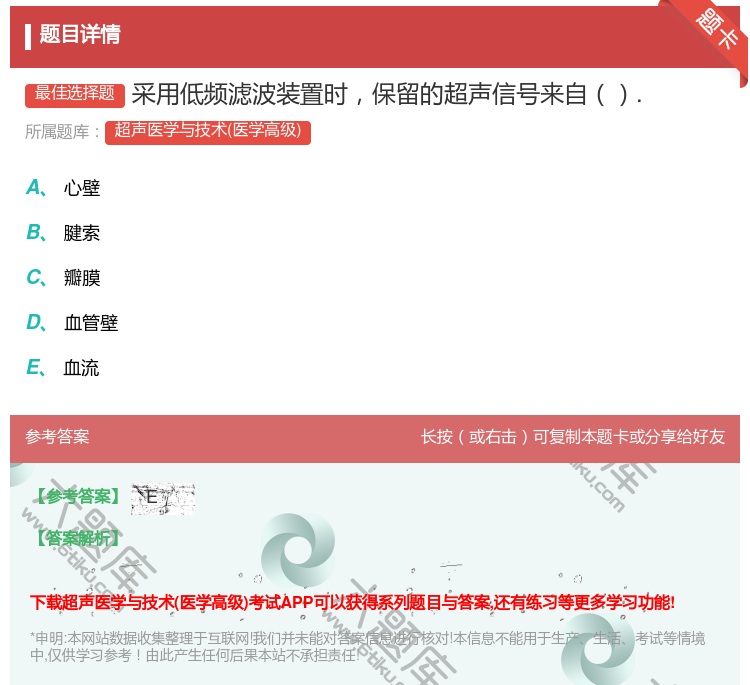Click the 【参考答案】 green label
750x685 pixels.
pos(78,497)
